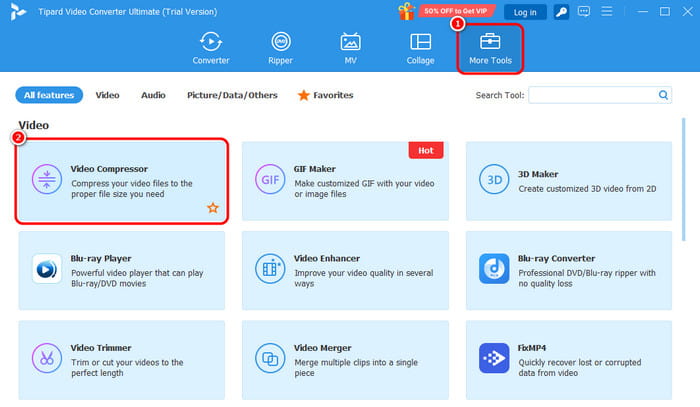Open the Converter tab
This screenshot has height=407, width=700.
211,48
